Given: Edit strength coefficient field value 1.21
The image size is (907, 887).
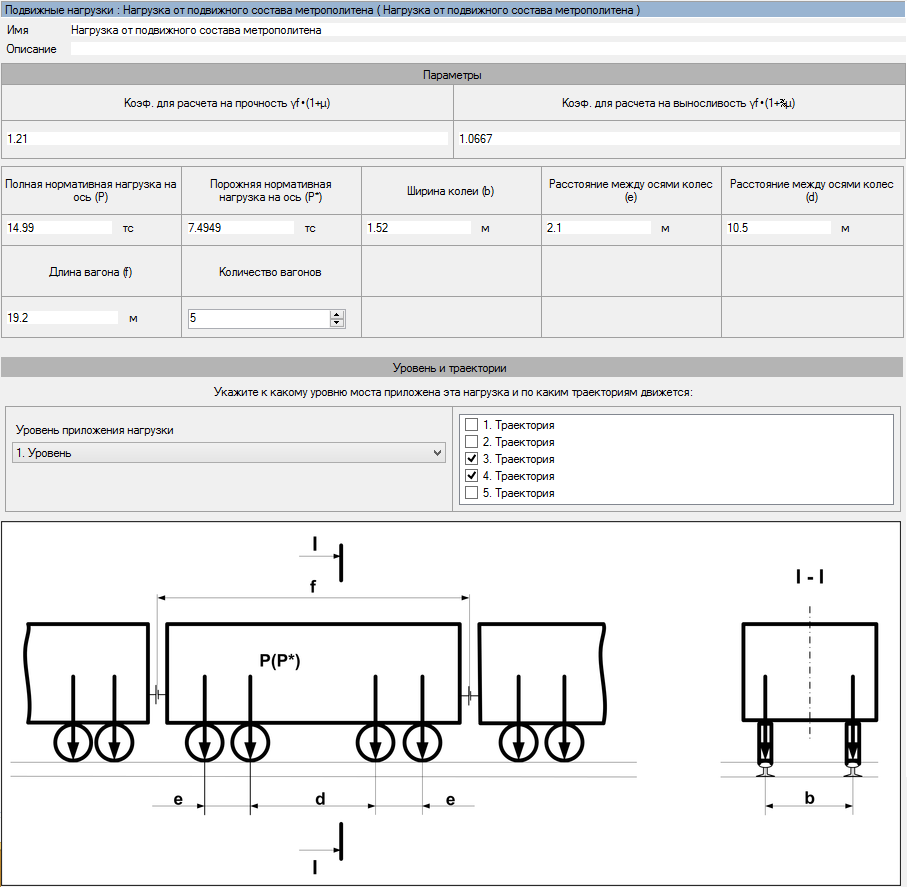Looking at the screenshot, I should pos(227,139).
